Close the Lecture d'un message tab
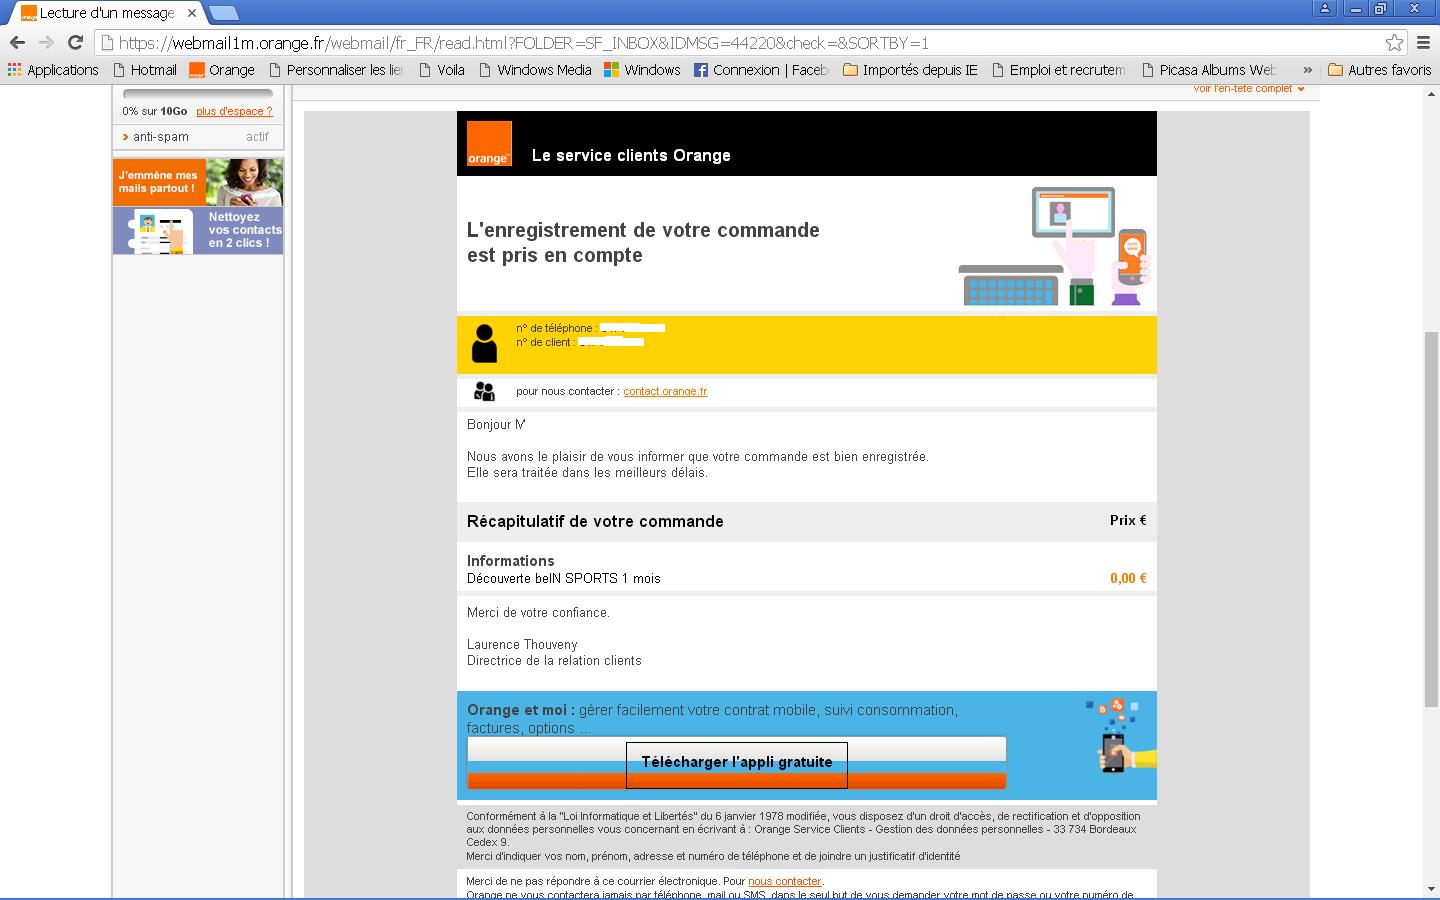This screenshot has width=1440, height=900. [x=192, y=13]
